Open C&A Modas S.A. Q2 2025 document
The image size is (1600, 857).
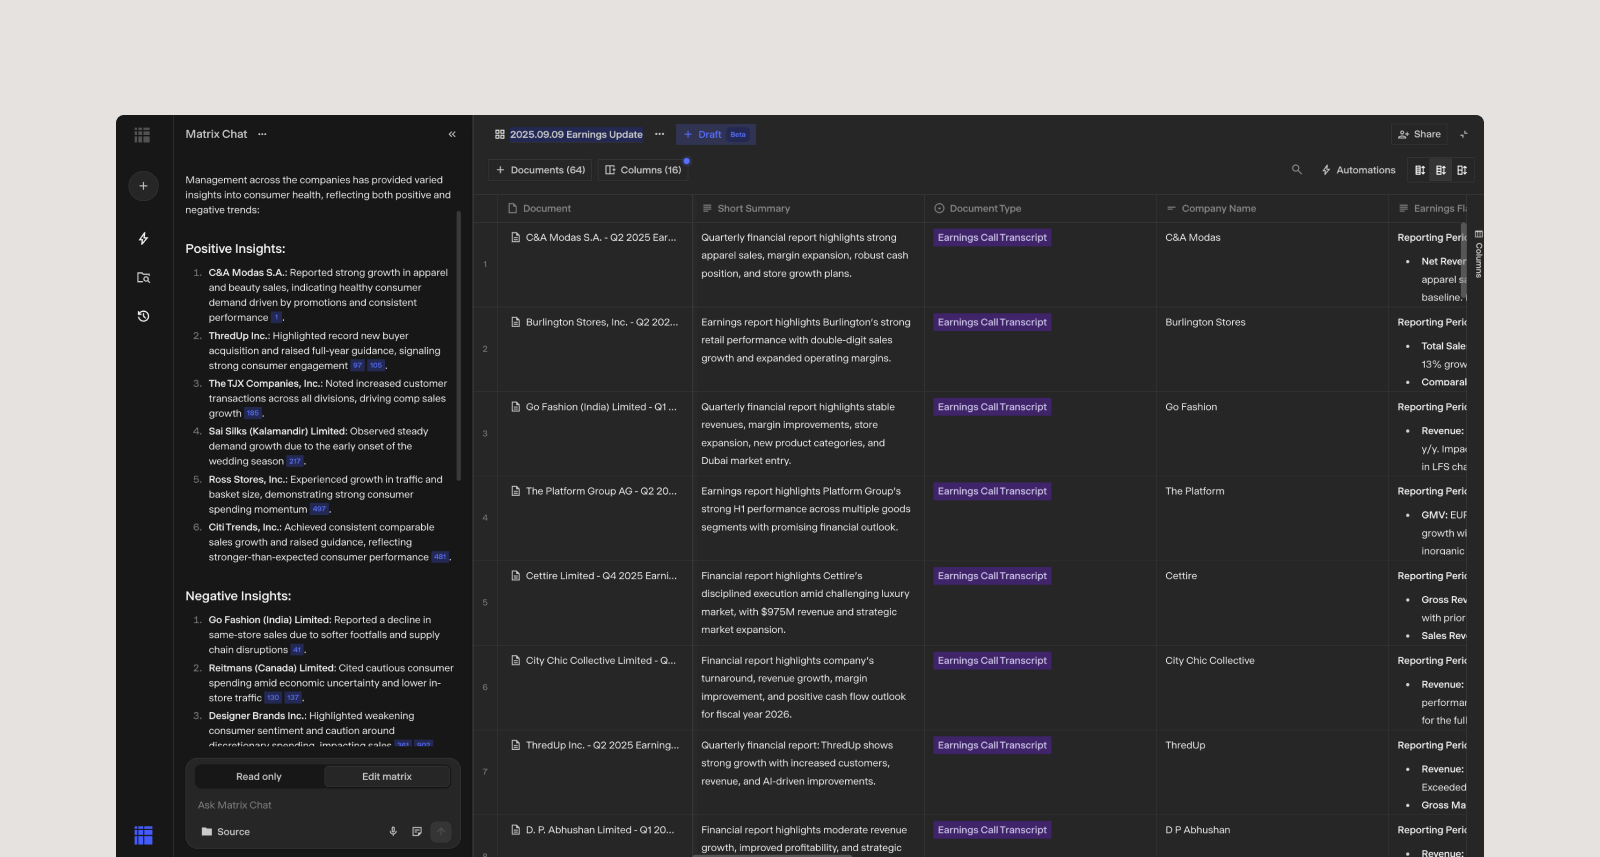point(594,238)
